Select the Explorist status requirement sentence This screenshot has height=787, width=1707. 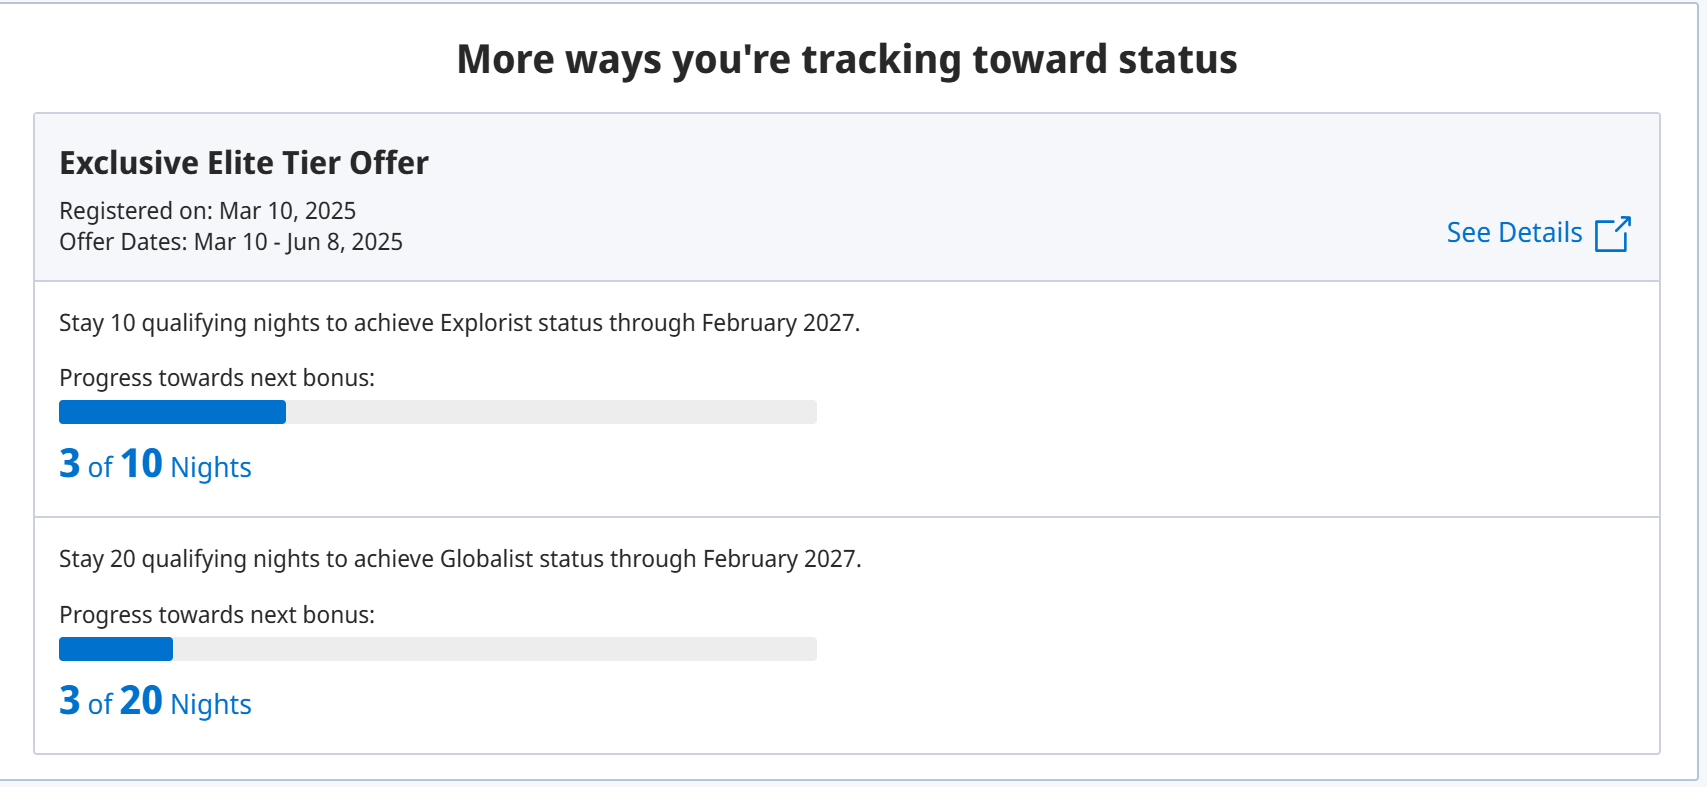coord(459,323)
